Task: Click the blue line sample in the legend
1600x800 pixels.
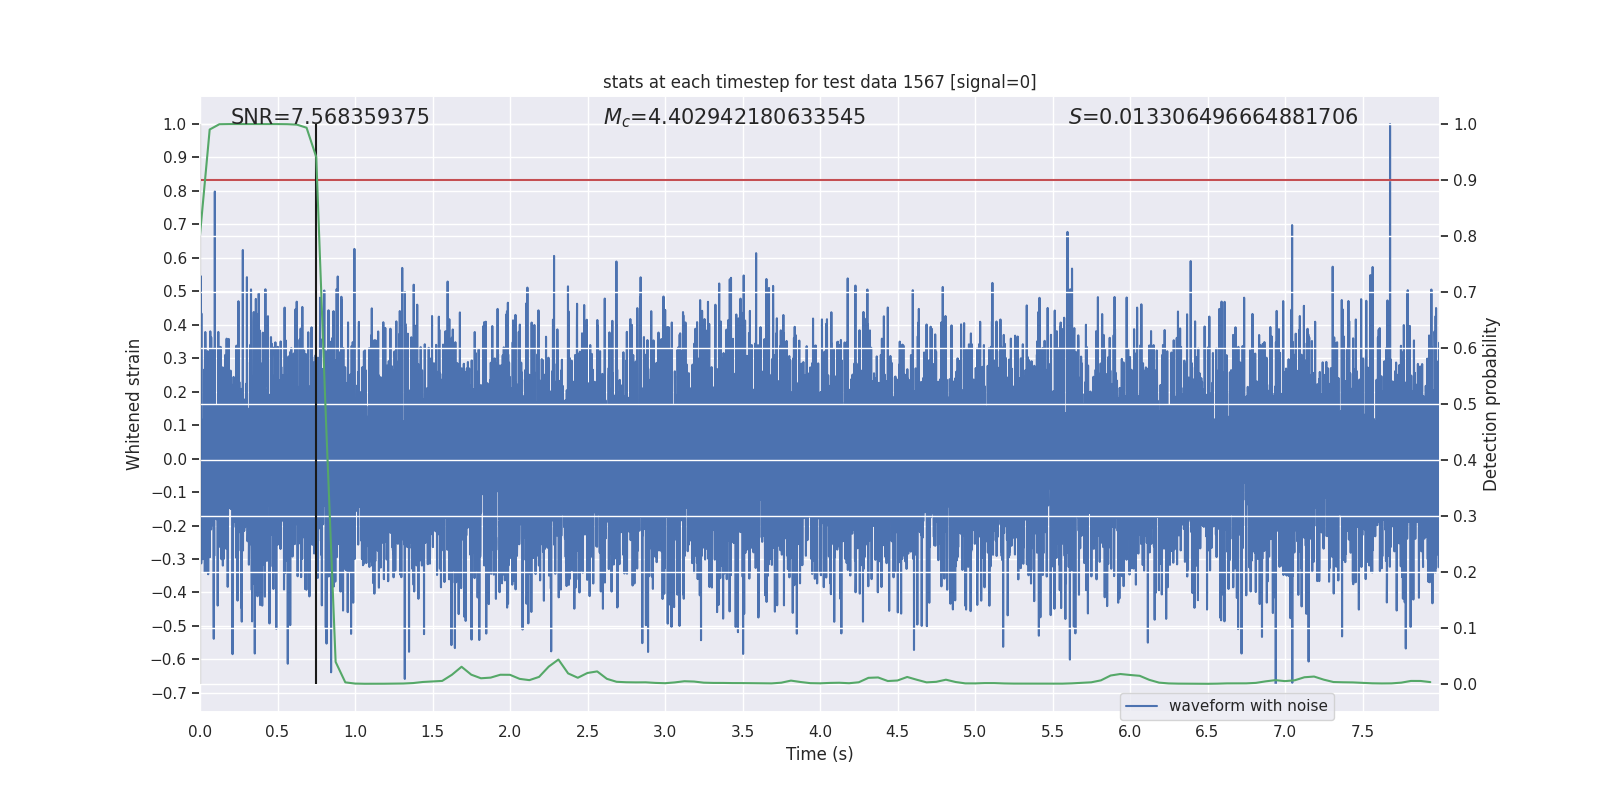Action: [1141, 706]
